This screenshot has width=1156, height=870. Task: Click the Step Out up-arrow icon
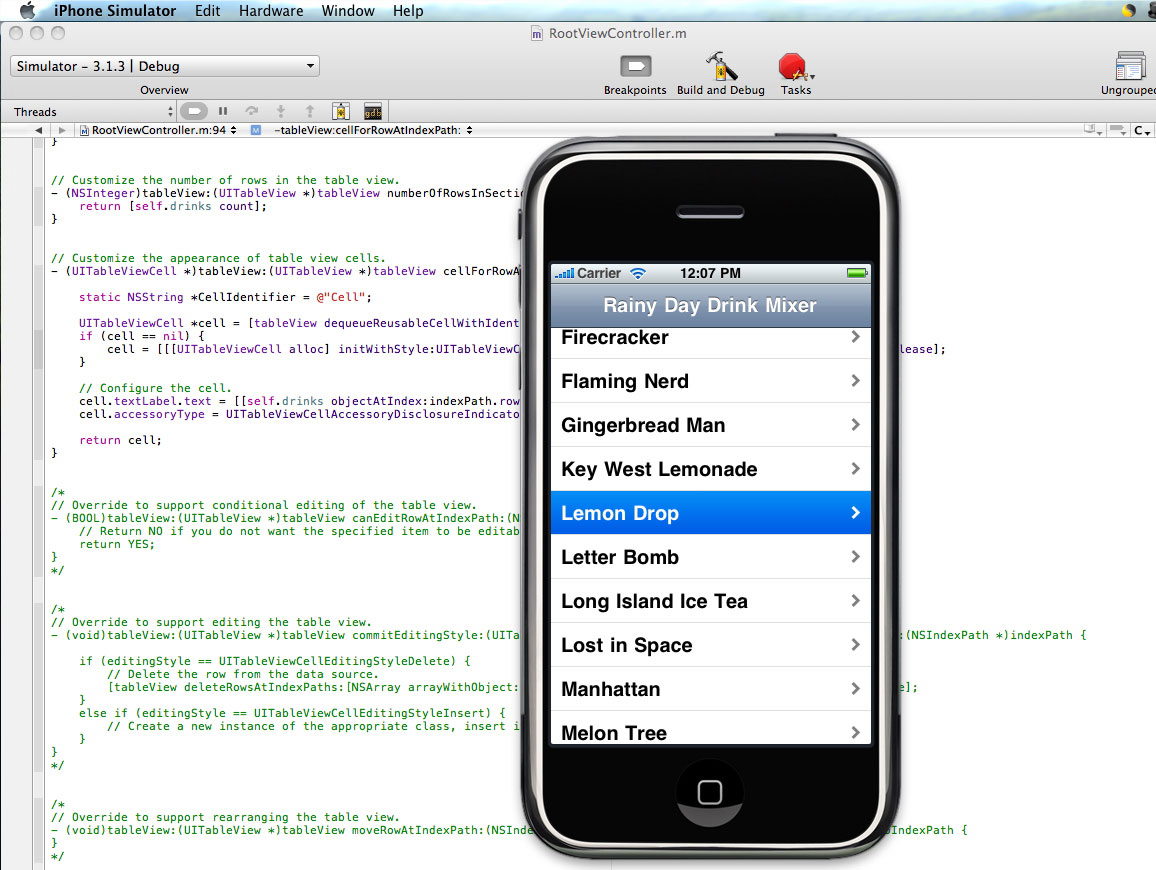(x=310, y=111)
